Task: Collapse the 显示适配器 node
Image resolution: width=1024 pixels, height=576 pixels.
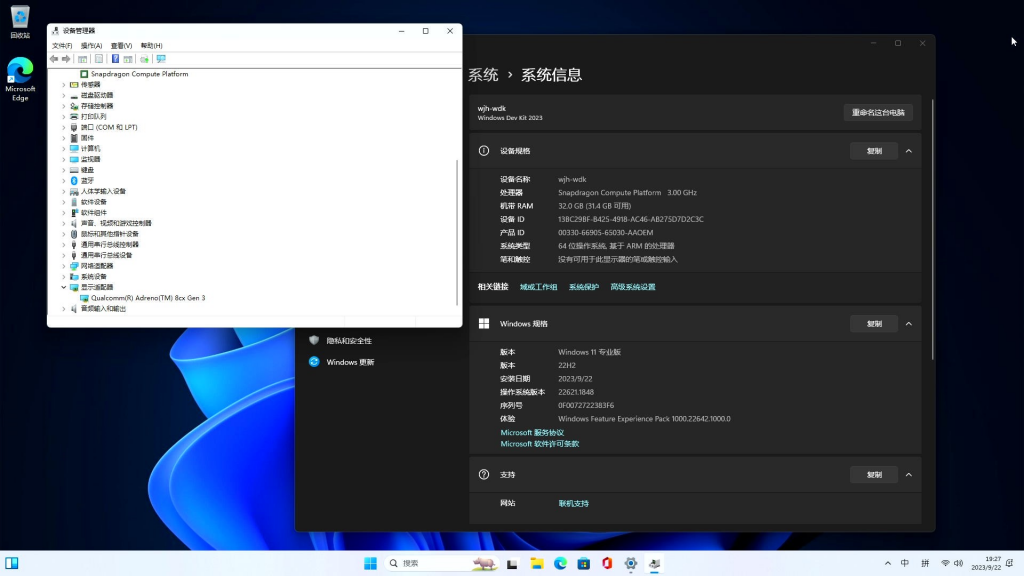Action: click(63, 287)
